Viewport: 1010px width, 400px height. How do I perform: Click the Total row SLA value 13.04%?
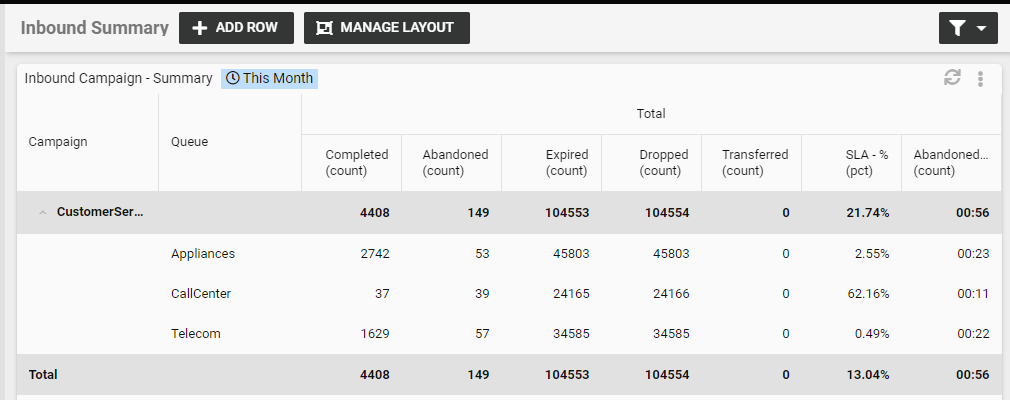pos(868,374)
